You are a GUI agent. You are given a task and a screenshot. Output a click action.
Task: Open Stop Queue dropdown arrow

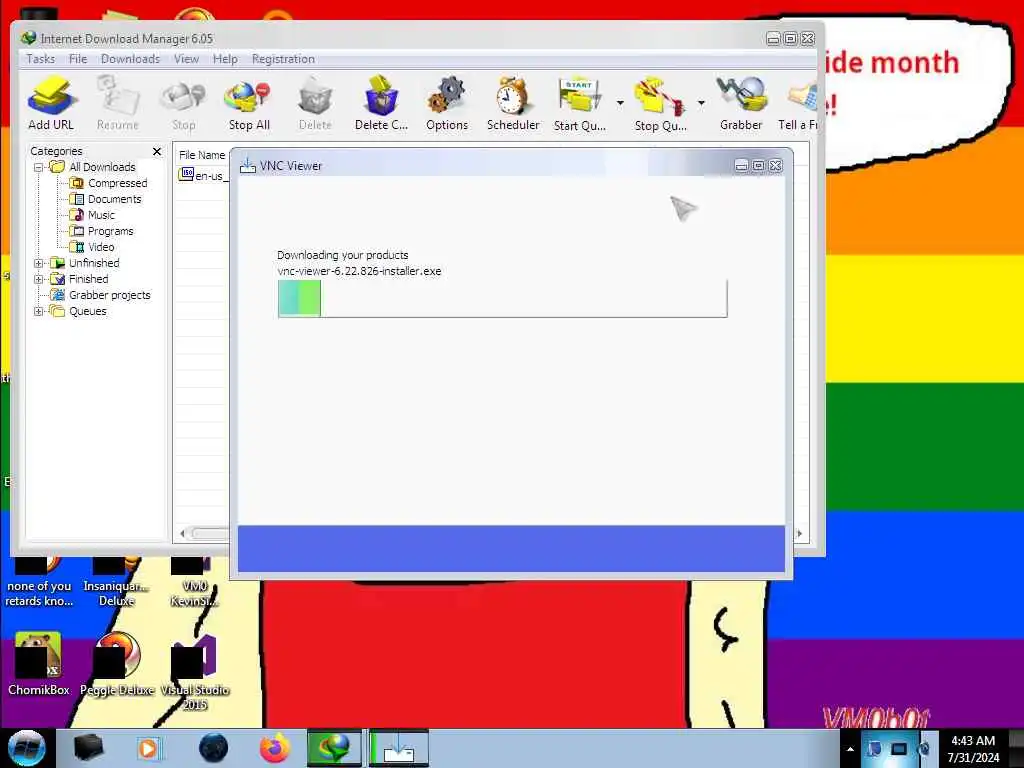click(701, 103)
